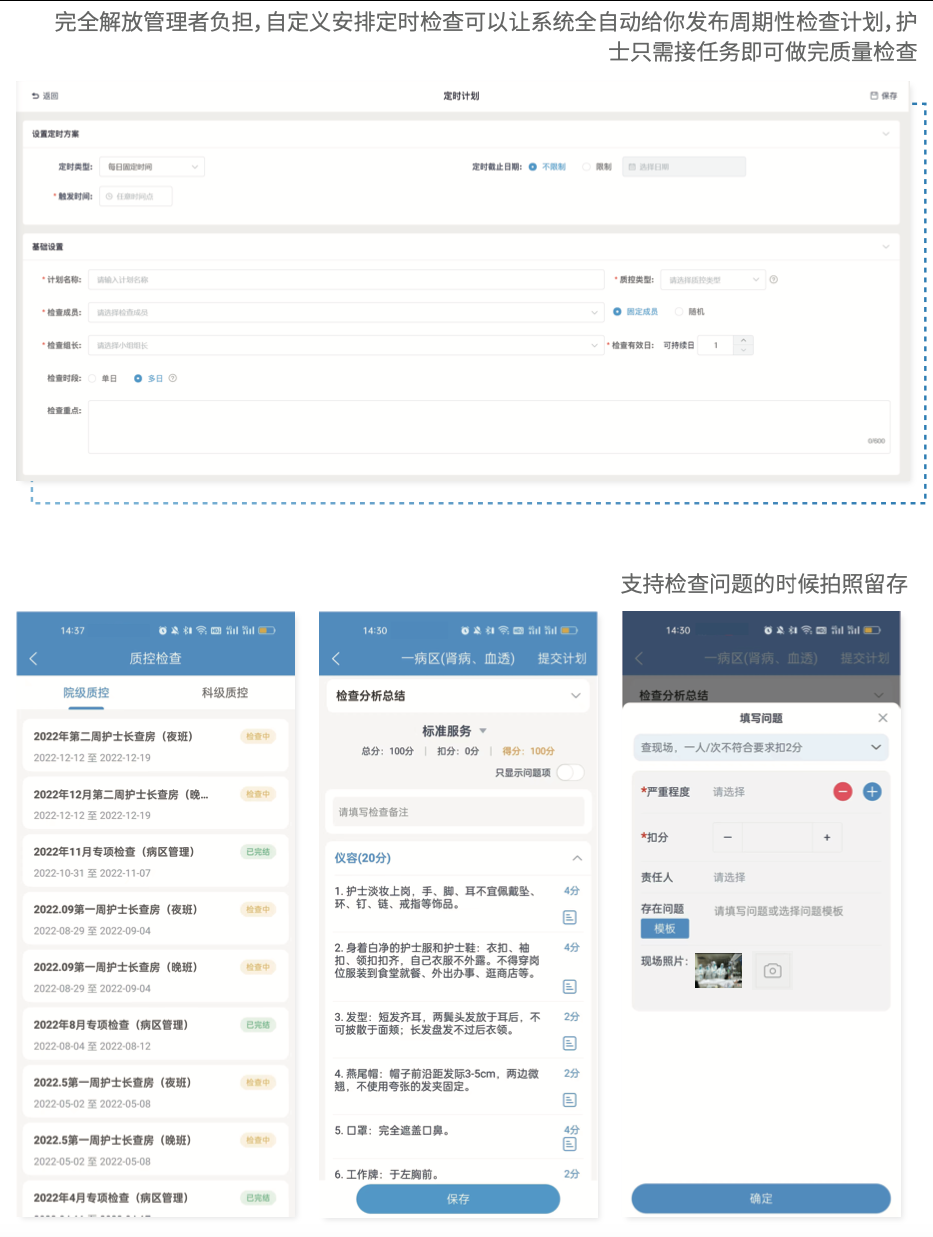Screen dimensions: 933x1237
Task: Decrease 可持续日 with down arrow
Action: pyautogui.click(x=743, y=350)
